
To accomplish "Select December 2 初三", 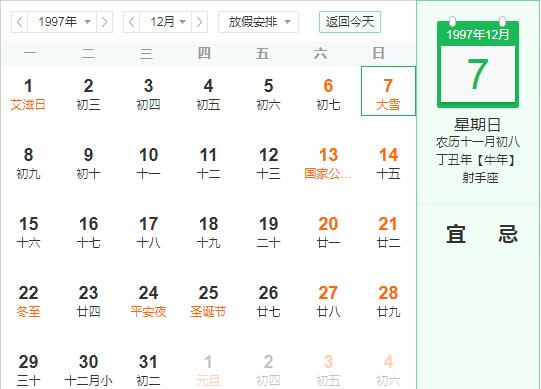I will (88, 94).
